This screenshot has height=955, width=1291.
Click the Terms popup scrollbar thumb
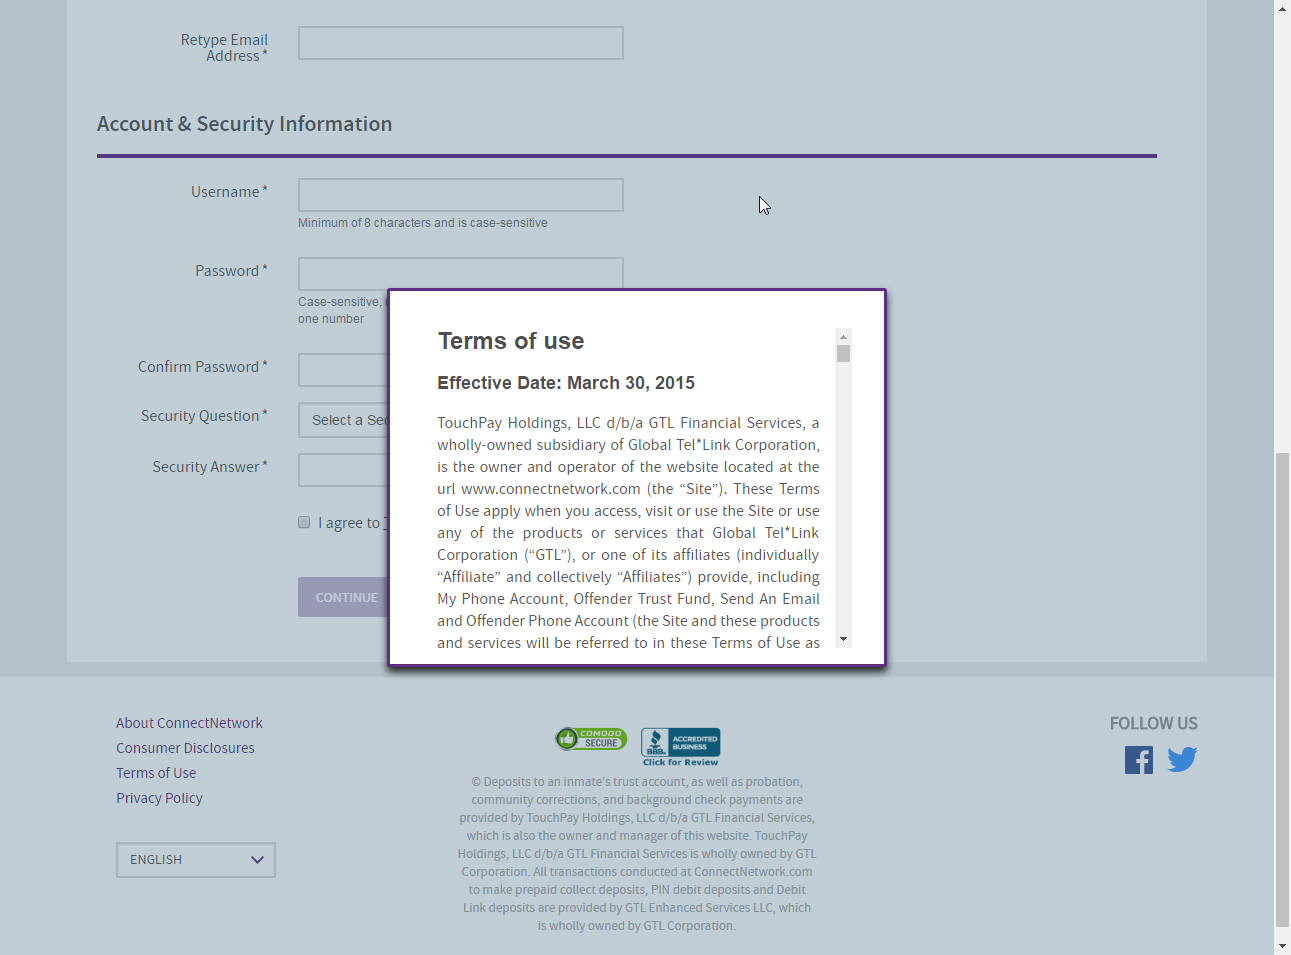[x=843, y=354]
